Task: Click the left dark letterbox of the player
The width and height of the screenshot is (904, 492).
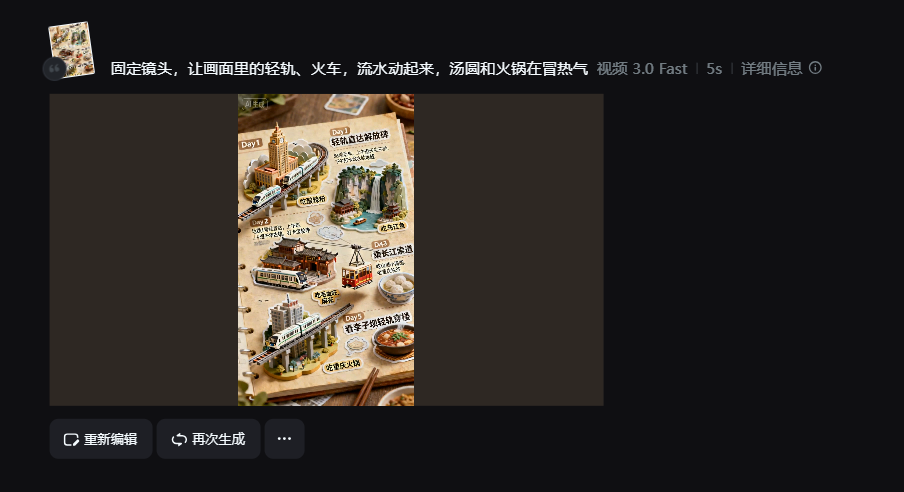Action: [144, 250]
